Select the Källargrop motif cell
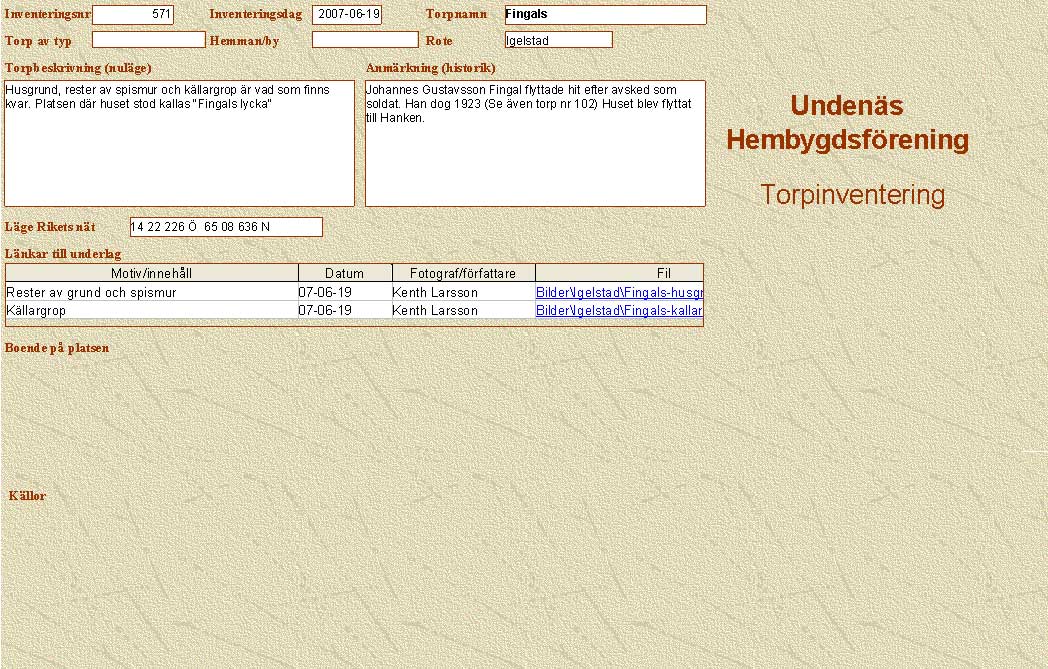This screenshot has width=1048, height=669. tap(45, 311)
